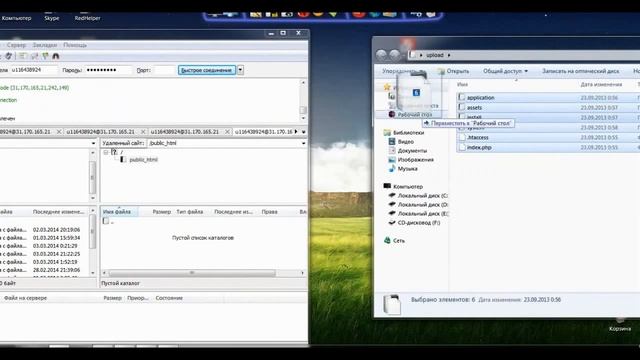The width and height of the screenshot is (640, 360).
Task: Select local row dated 02.03.2014 20:19:06
Action: point(45,230)
